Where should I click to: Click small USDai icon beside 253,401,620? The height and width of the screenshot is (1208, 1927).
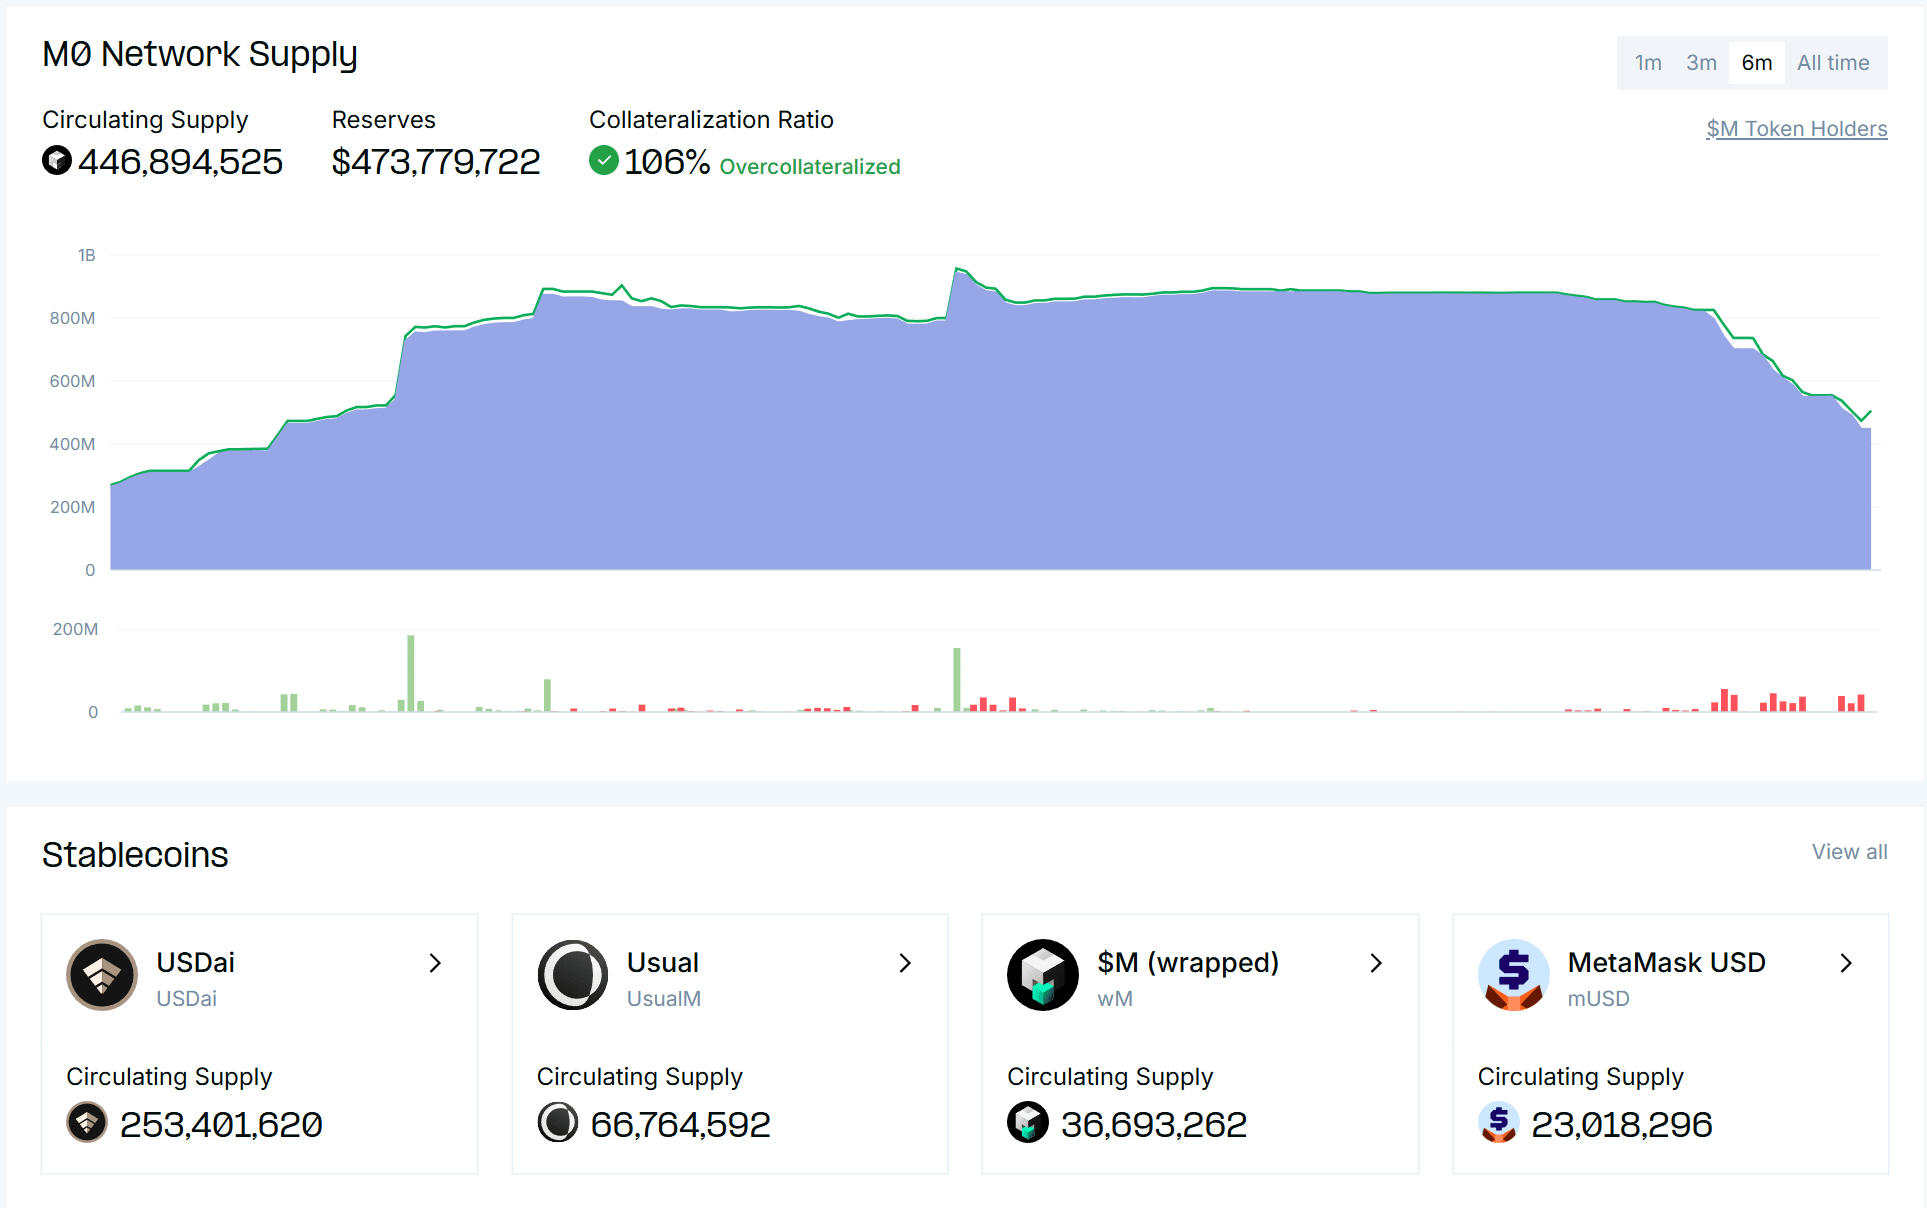[x=87, y=1122]
